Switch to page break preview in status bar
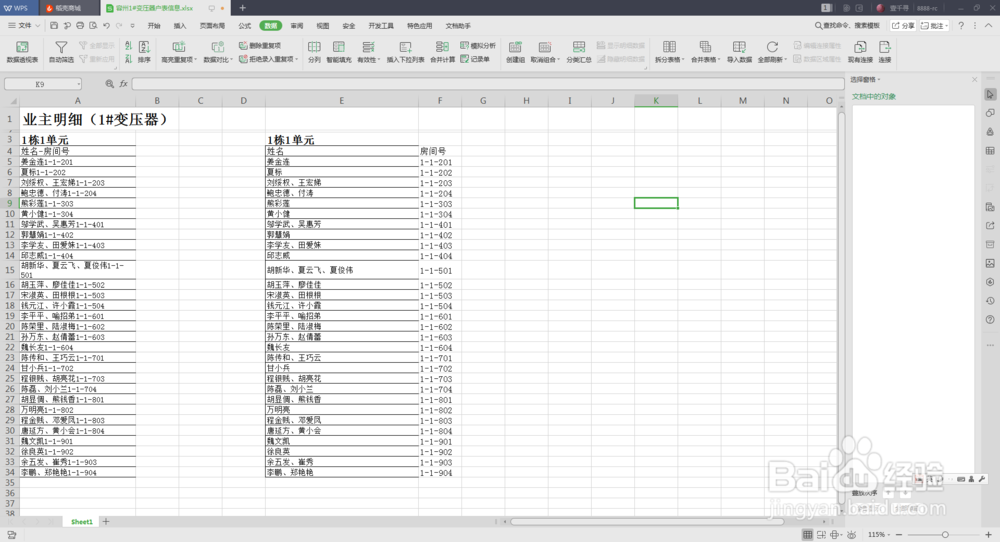This screenshot has height=542, width=1000. tap(821, 534)
